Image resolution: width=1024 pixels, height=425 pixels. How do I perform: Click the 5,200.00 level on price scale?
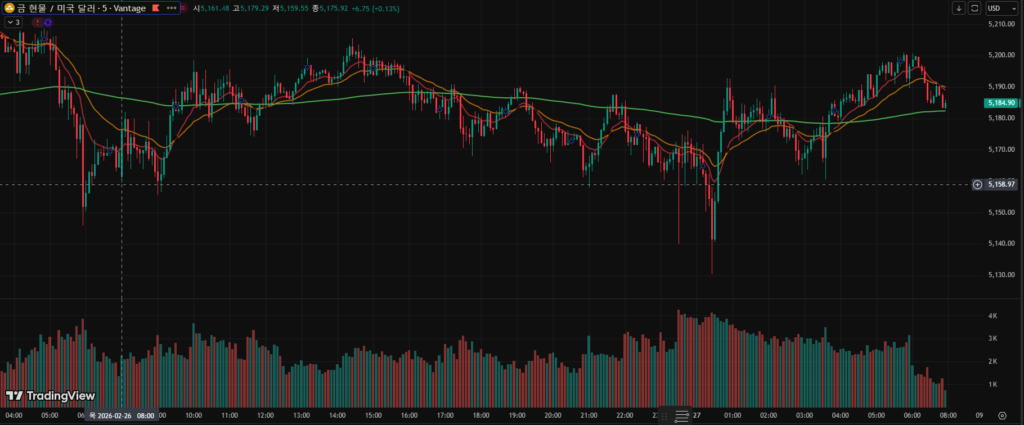(x=1000, y=55)
